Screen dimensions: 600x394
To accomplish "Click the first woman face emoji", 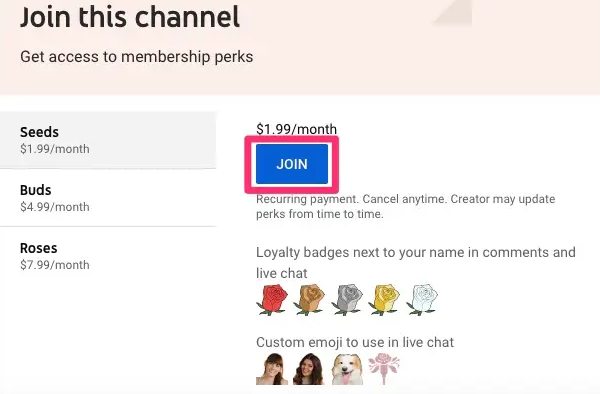I will coord(272,369).
